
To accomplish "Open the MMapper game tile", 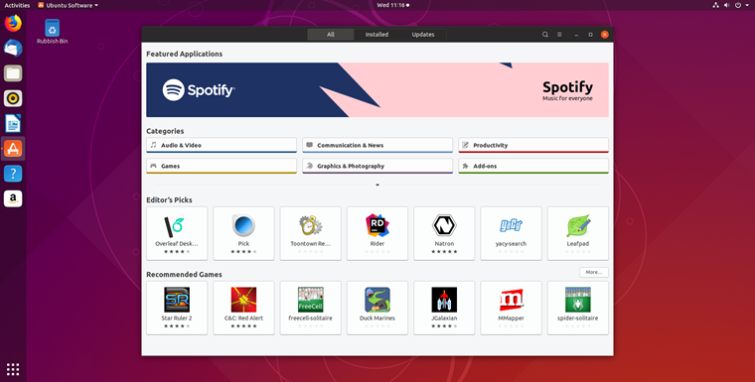I will [511, 308].
